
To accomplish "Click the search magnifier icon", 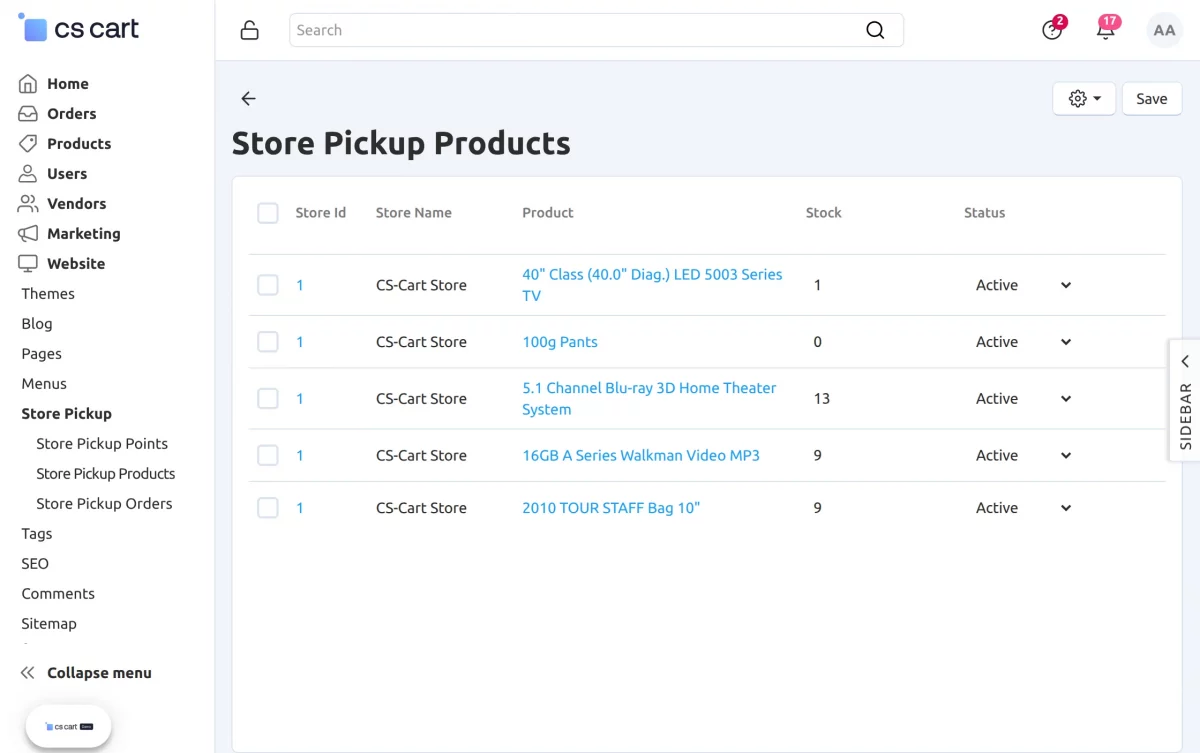I will coord(875,30).
